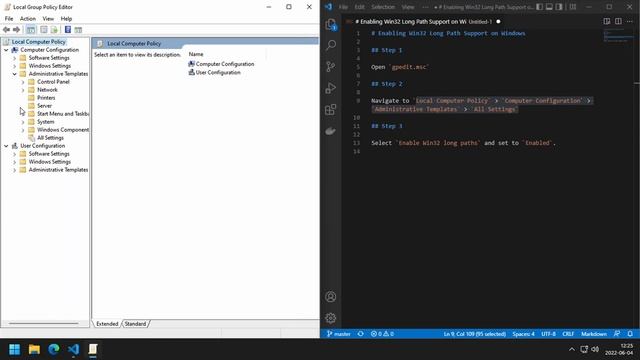Click the VS Code minimap
The image size is (640, 360).
point(618,36)
